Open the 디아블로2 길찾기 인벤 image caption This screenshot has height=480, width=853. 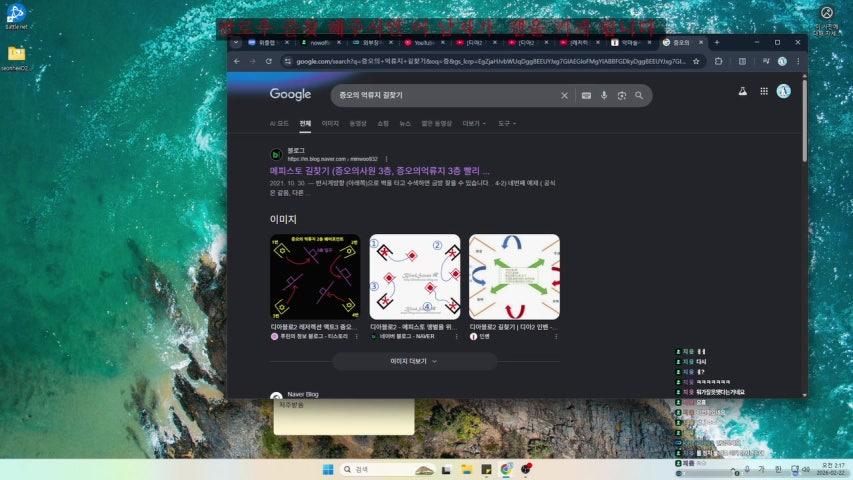pyautogui.click(x=512, y=327)
